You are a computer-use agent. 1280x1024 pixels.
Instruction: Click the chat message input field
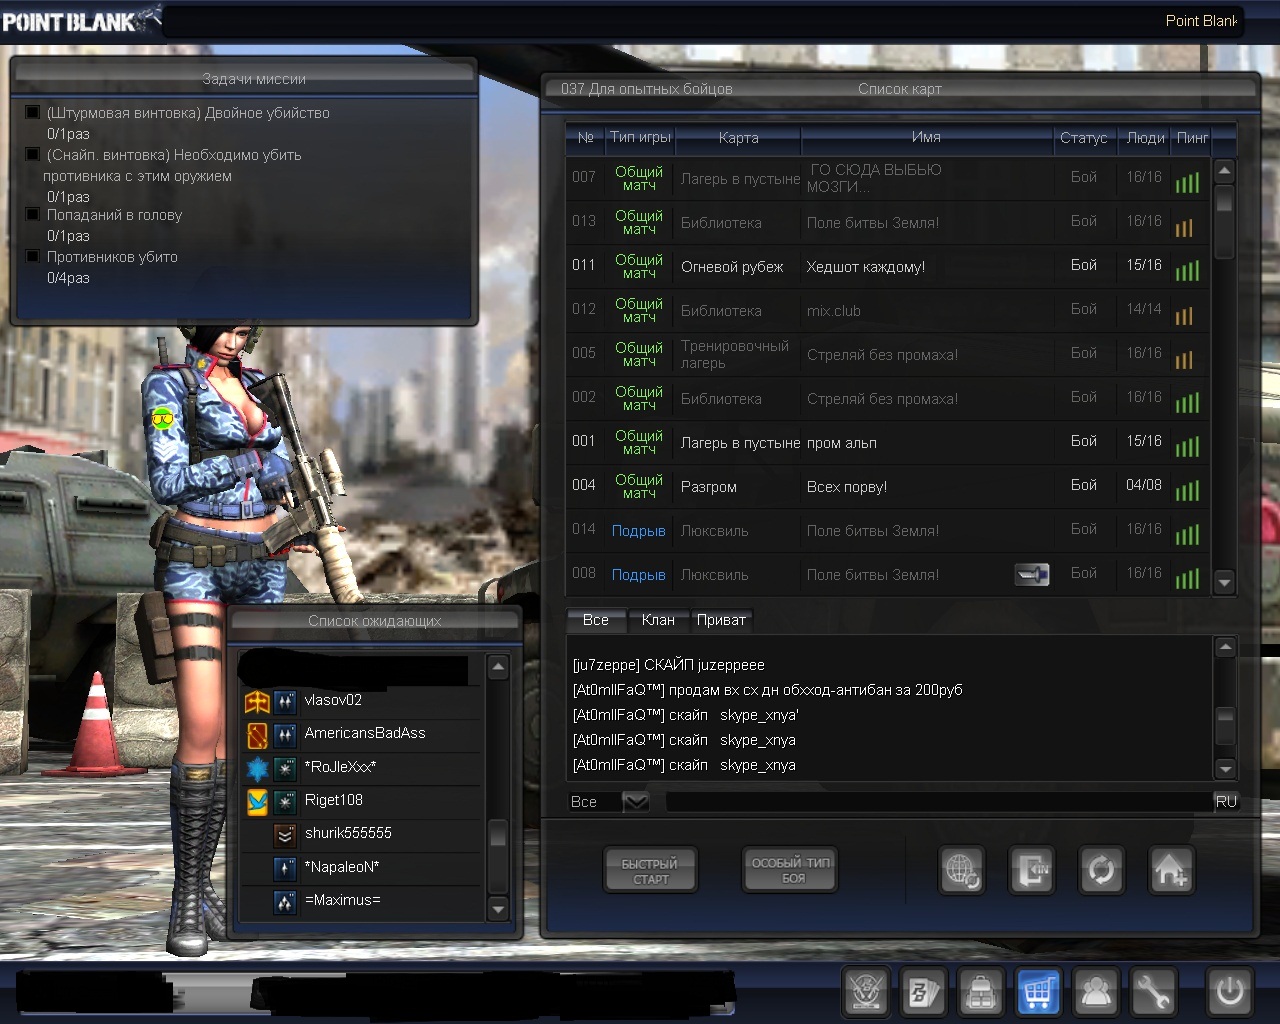[938, 802]
